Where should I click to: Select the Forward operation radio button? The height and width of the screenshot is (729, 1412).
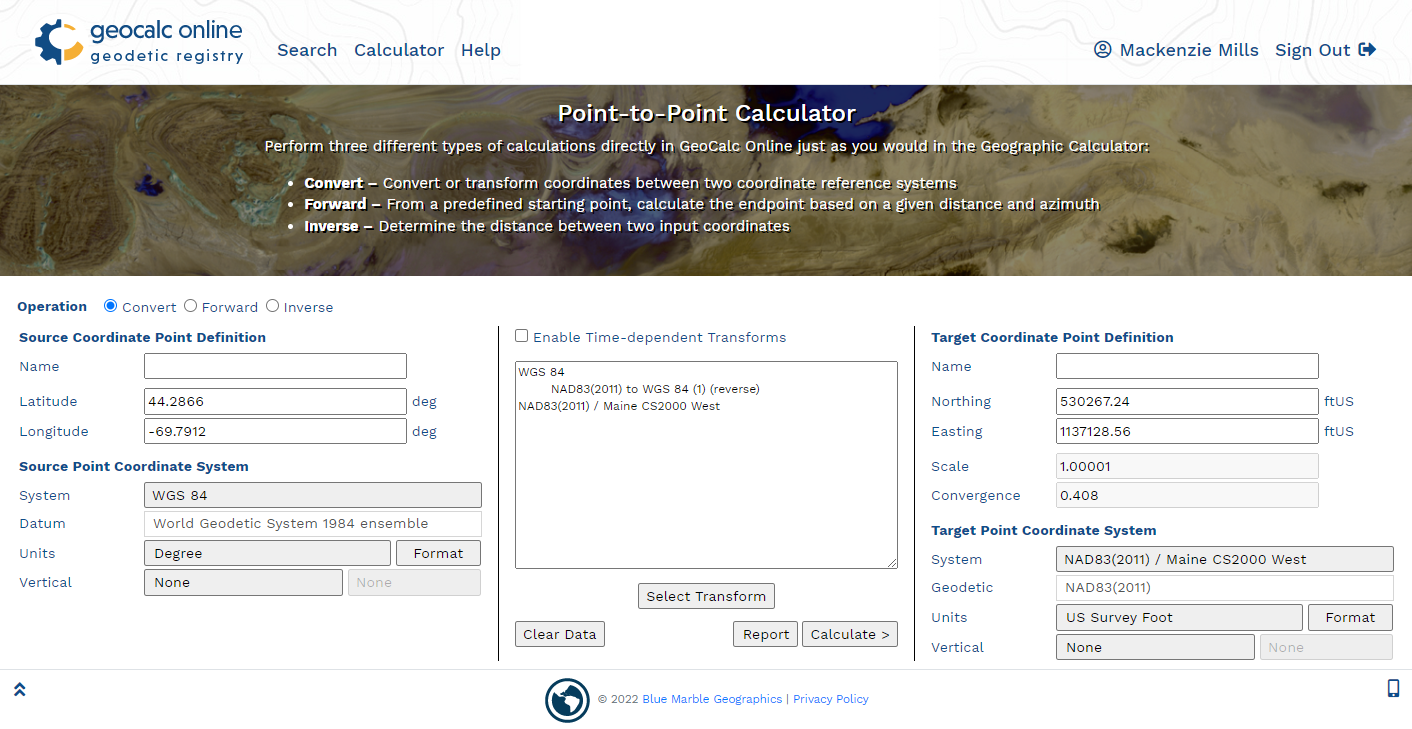click(190, 306)
